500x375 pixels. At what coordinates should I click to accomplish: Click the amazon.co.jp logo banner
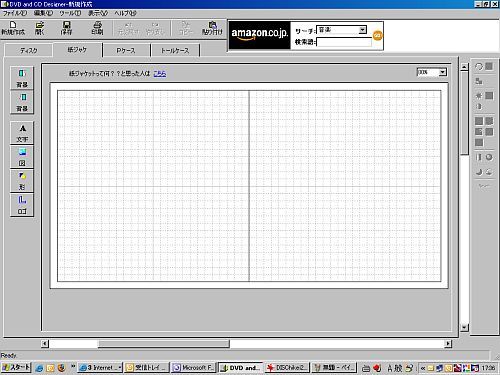tap(260, 35)
